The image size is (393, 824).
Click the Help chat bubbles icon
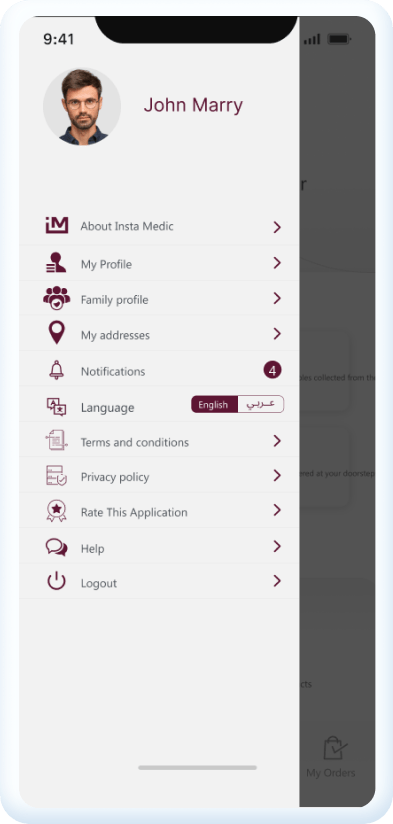pyautogui.click(x=56, y=547)
